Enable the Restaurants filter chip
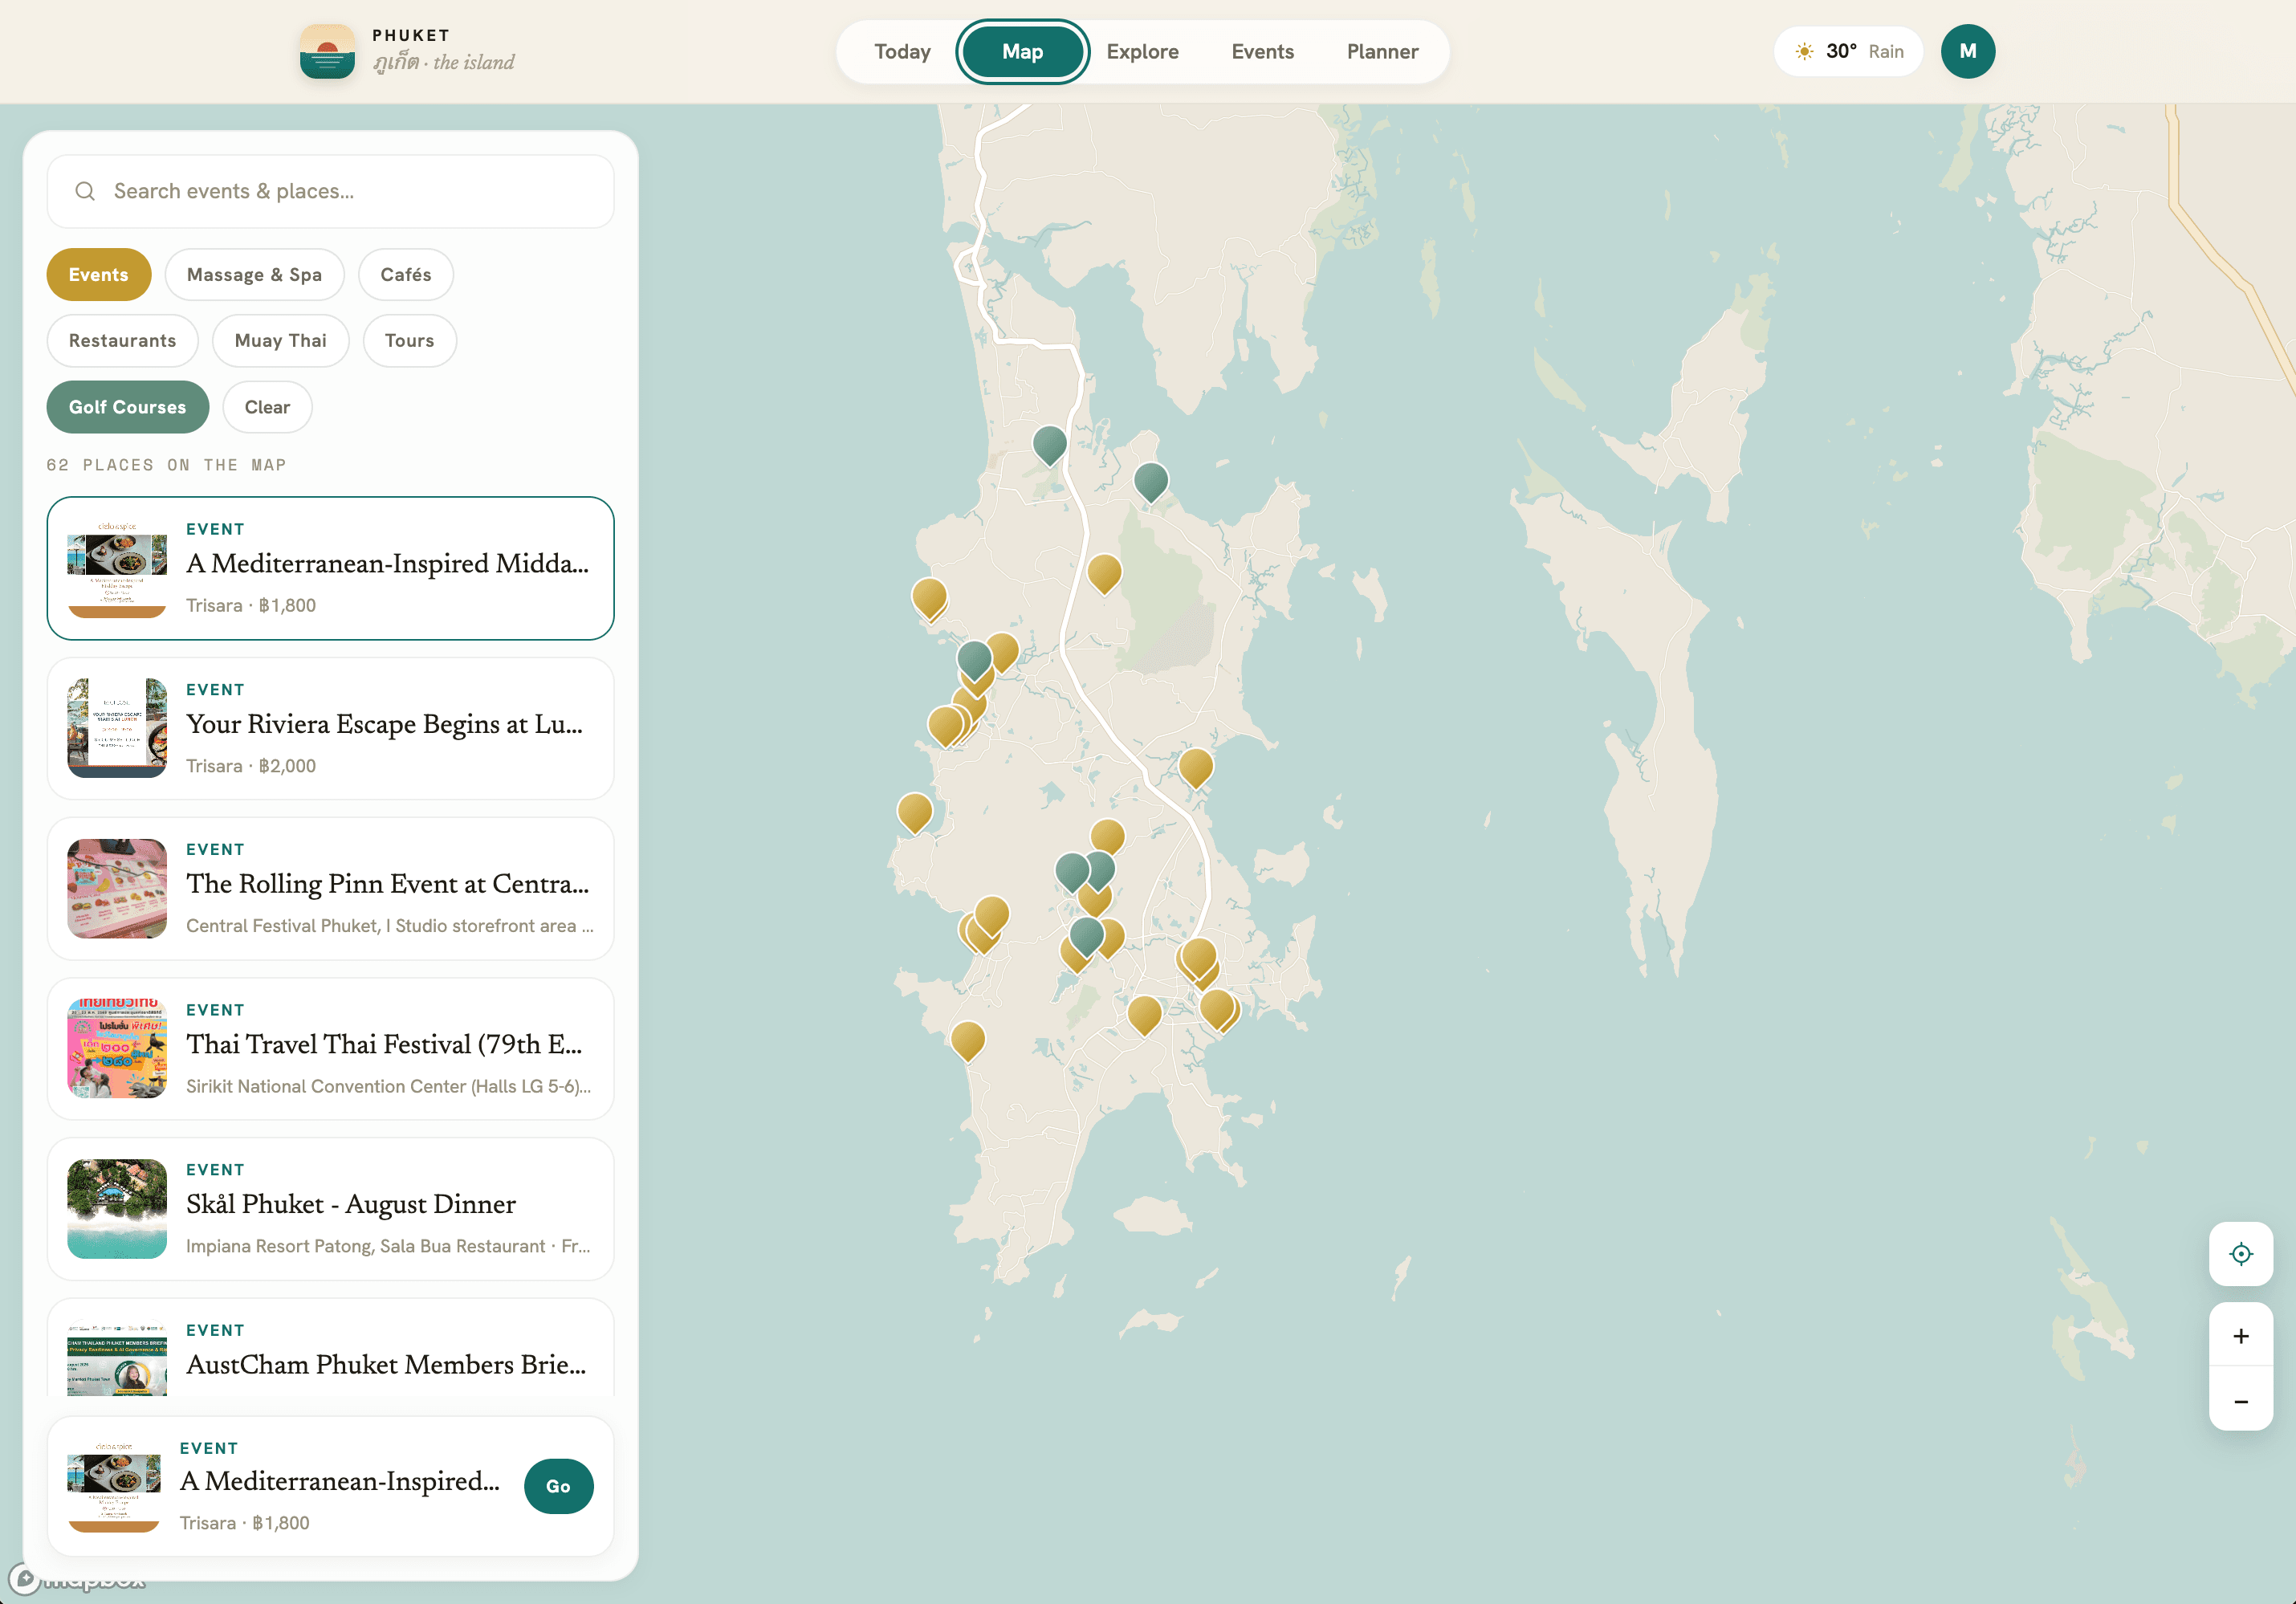 tap(122, 341)
